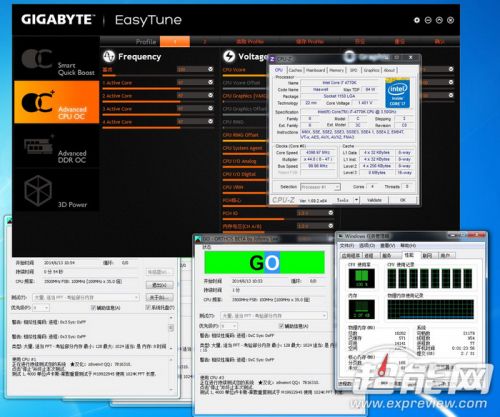Click the Validate button in CPU-Z

[374, 200]
